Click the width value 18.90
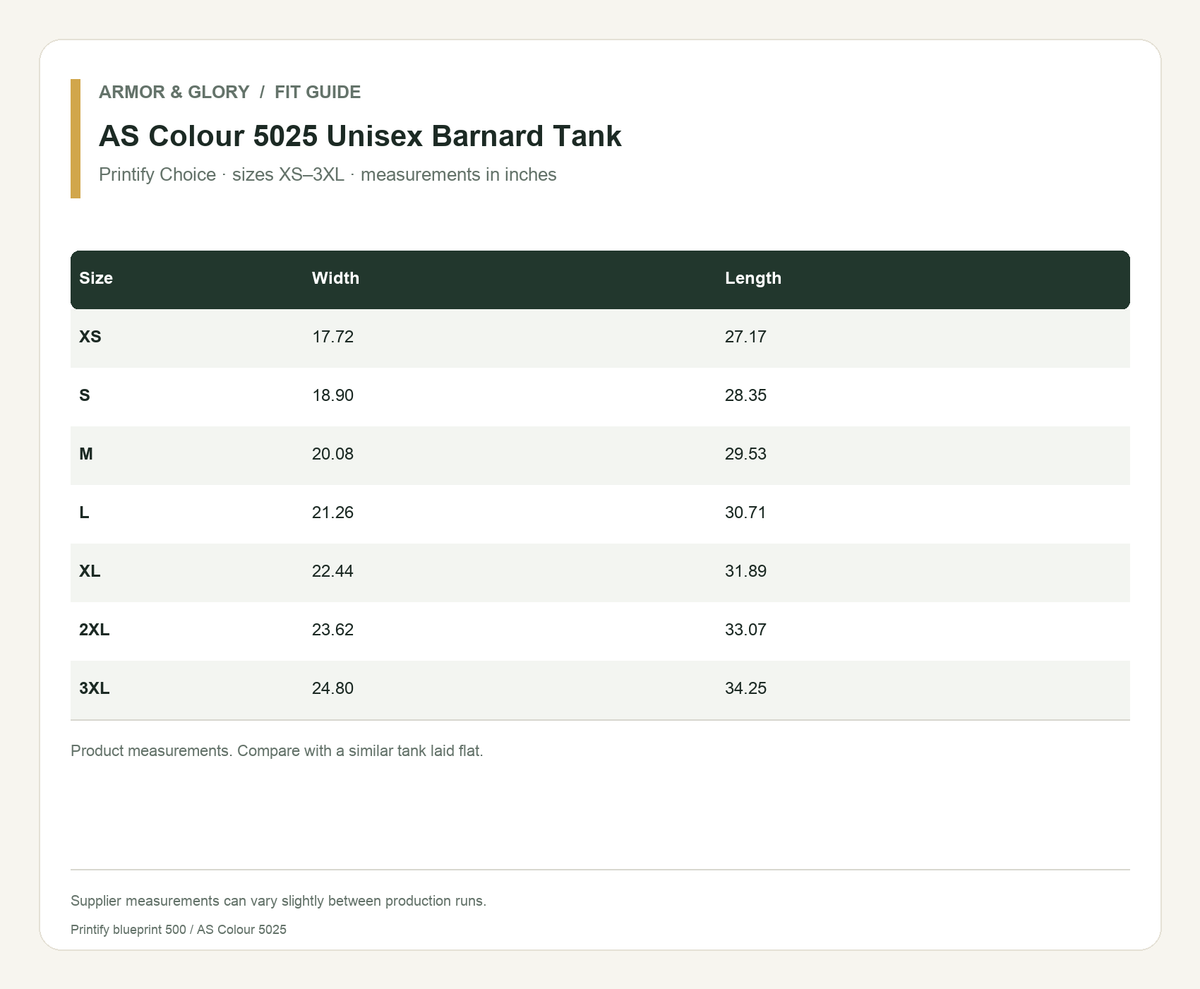The width and height of the screenshot is (1200, 989). pyautogui.click(x=333, y=396)
